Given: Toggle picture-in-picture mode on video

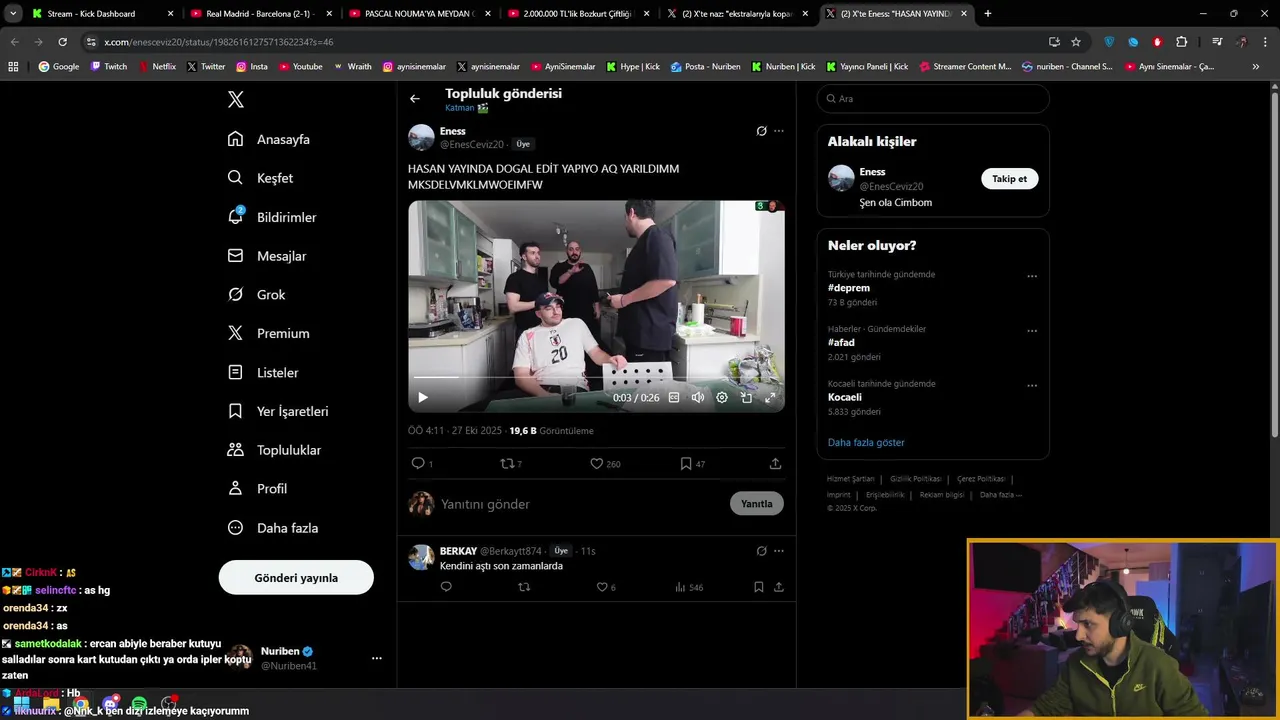Looking at the screenshot, I should [x=746, y=397].
